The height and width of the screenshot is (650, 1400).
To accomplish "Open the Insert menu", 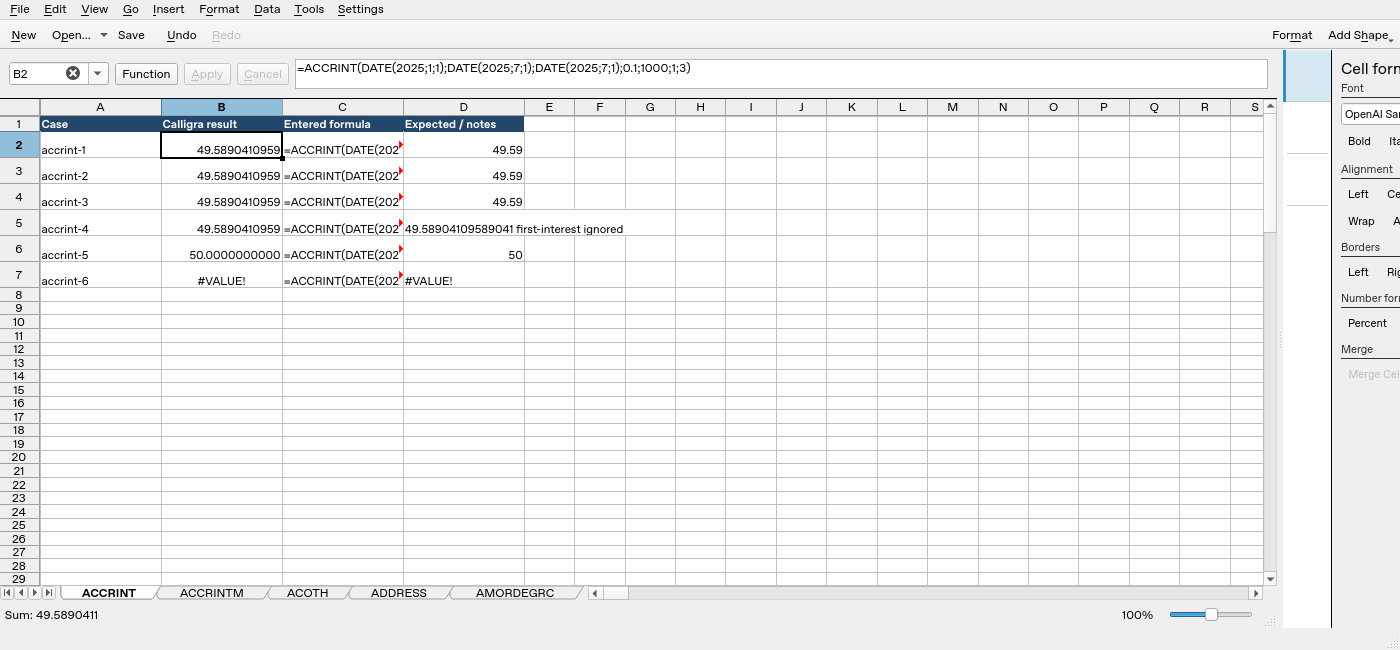I will pyautogui.click(x=168, y=9).
